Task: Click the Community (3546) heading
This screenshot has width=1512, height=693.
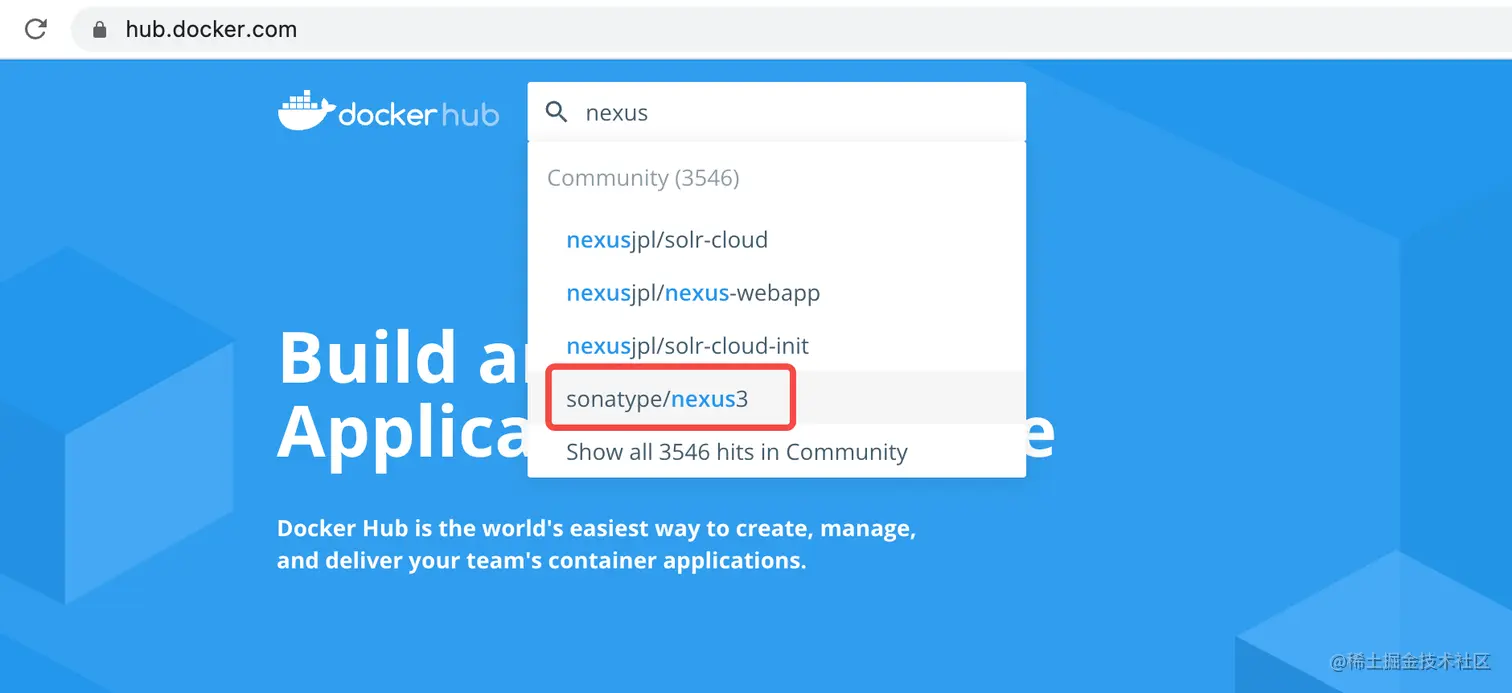Action: coord(643,178)
